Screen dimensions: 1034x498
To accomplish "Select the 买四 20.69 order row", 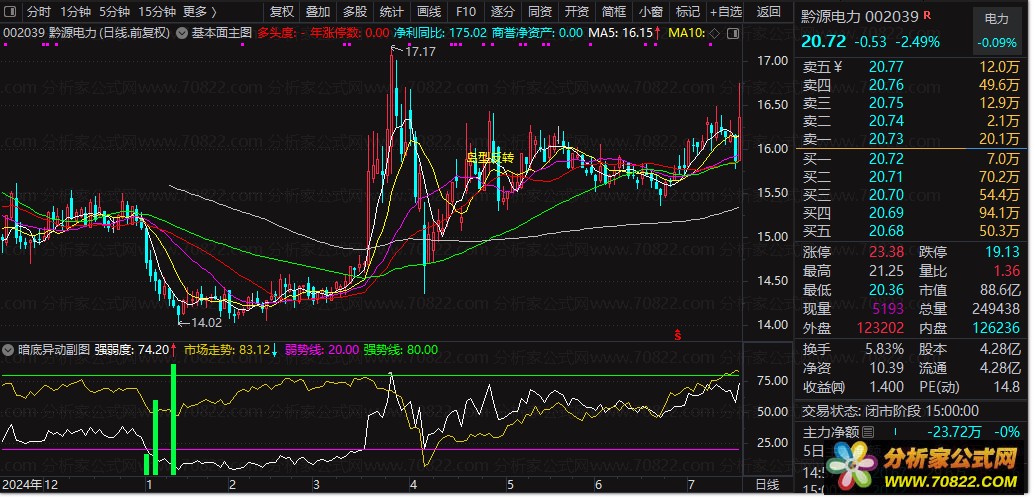I will click(911, 213).
